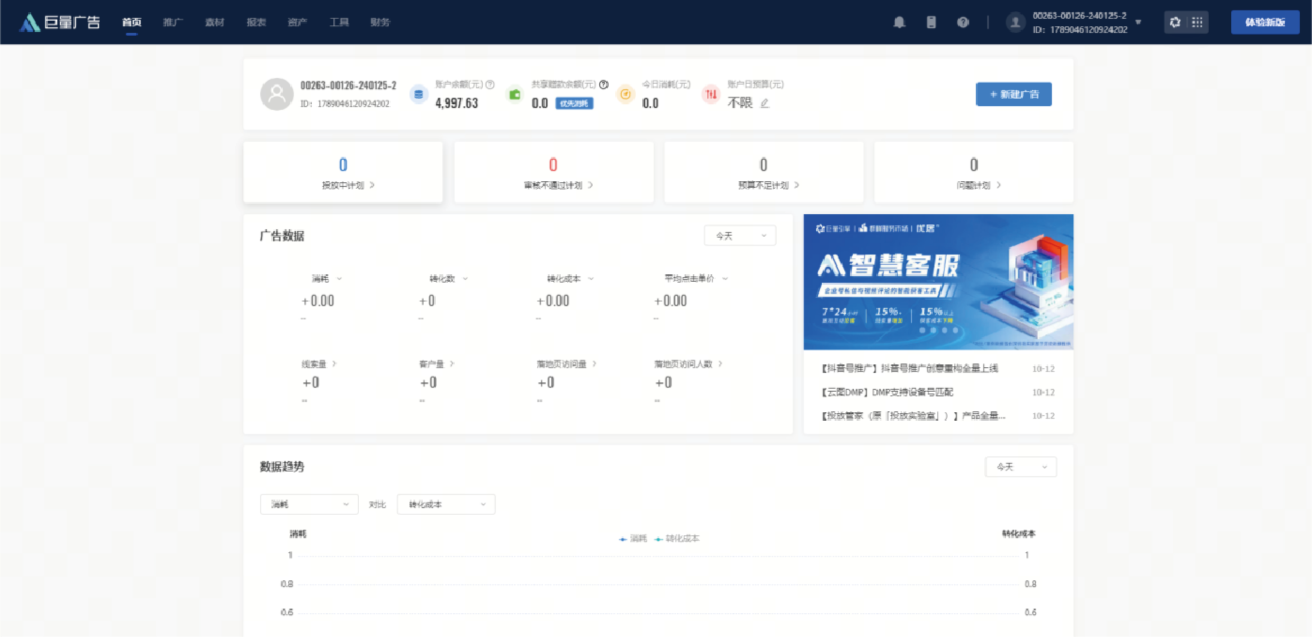Open 今天 dropdown in 数据趋势 panel
Screen dimensions: 1312x638
tap(1020, 467)
